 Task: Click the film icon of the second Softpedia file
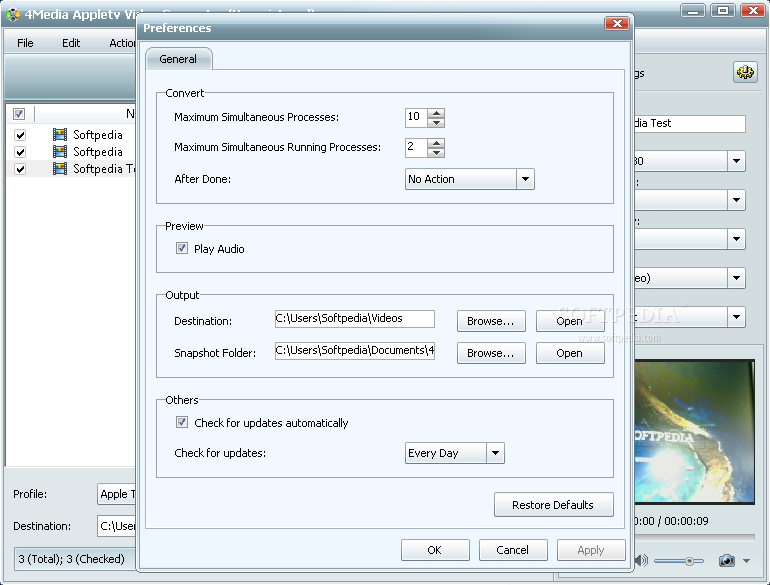pyautogui.click(x=60, y=151)
